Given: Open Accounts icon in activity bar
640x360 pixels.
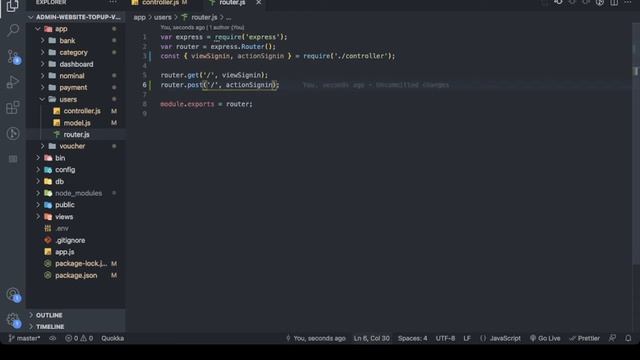Looking at the screenshot, I should (x=13, y=294).
